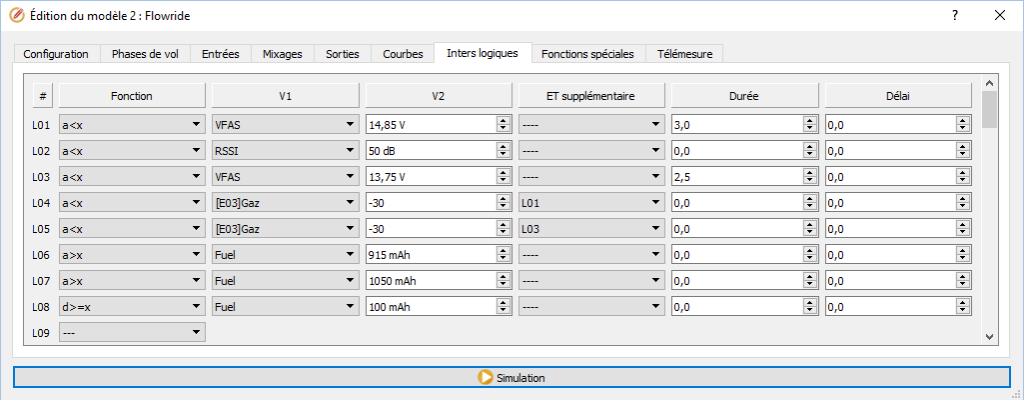Viewport: 1024px width, 400px height.
Task: Click the # column header
Action: coord(43,96)
